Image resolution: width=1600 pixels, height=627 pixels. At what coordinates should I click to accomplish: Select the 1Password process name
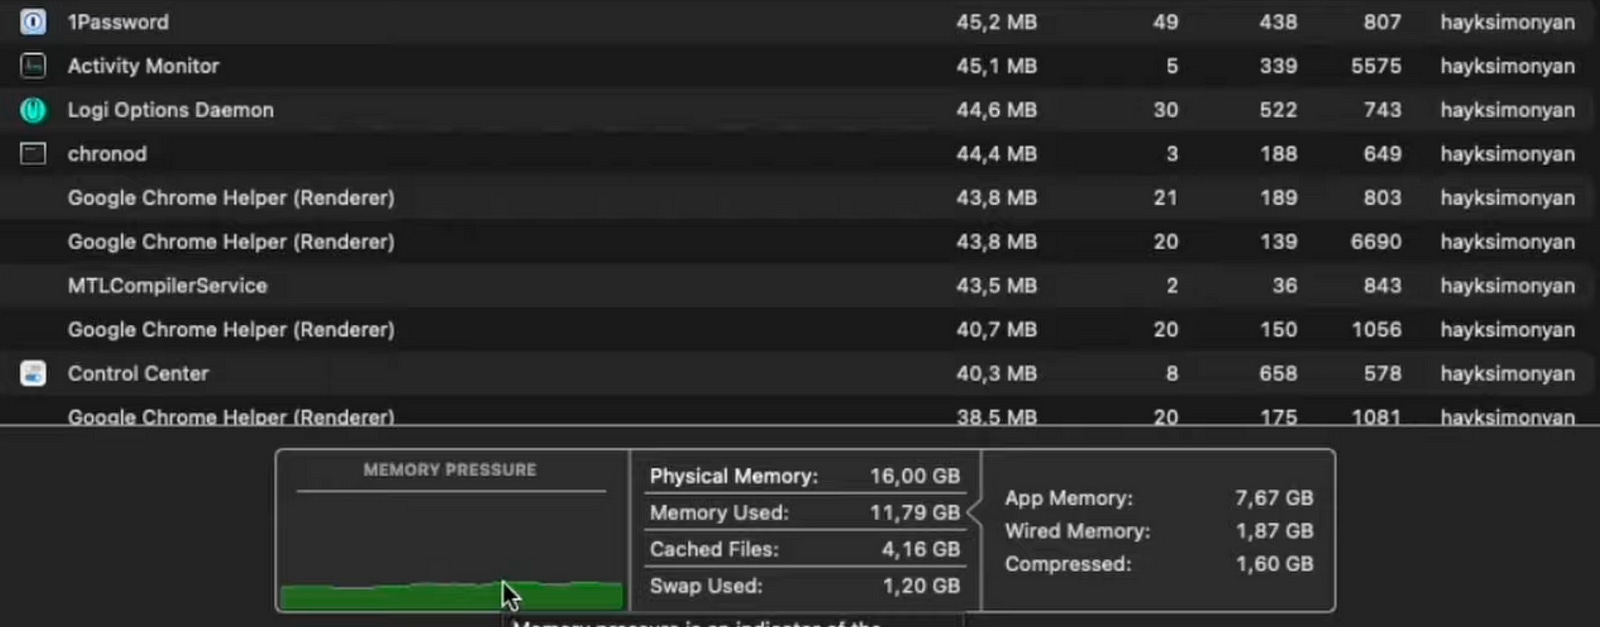(x=118, y=22)
